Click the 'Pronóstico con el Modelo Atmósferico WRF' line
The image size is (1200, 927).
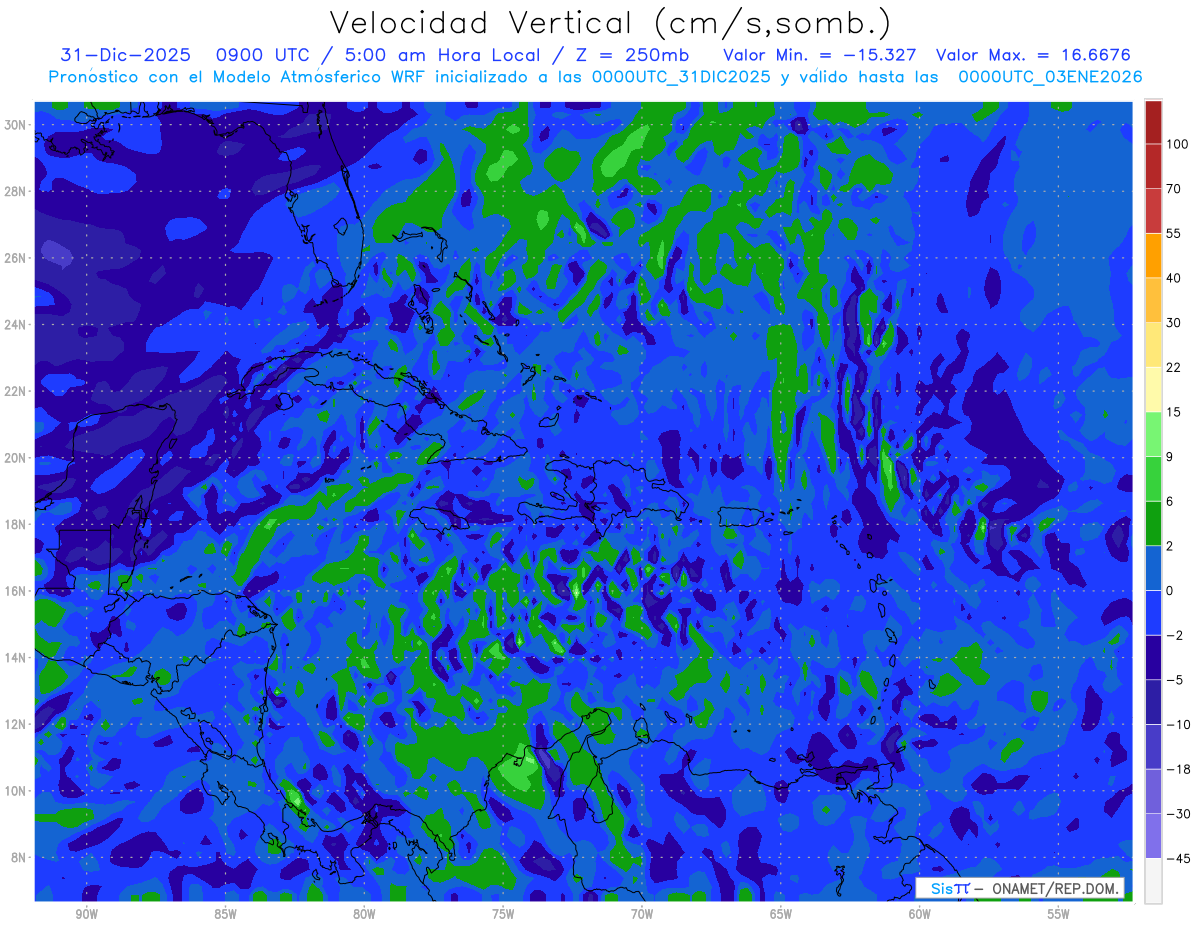click(595, 77)
